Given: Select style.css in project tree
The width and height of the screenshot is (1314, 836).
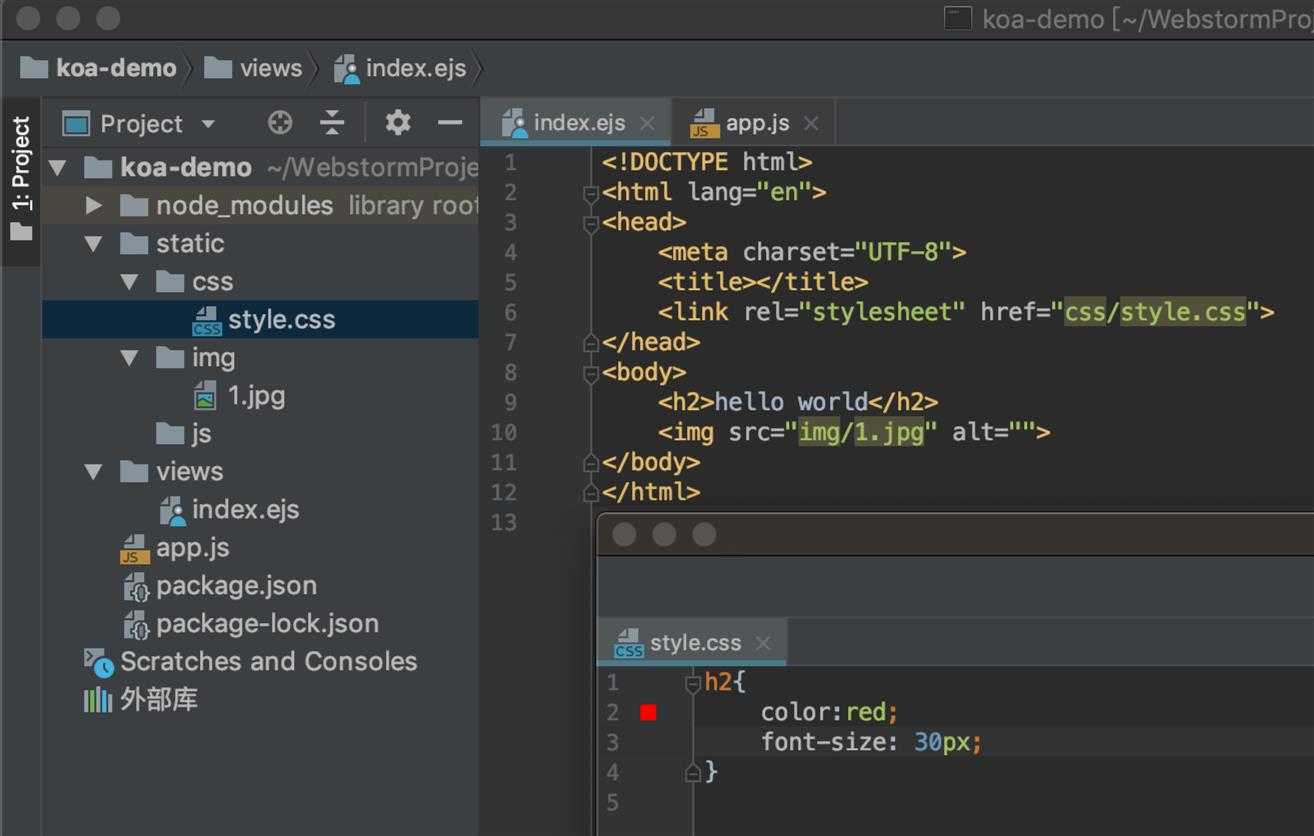Looking at the screenshot, I should click(260, 319).
